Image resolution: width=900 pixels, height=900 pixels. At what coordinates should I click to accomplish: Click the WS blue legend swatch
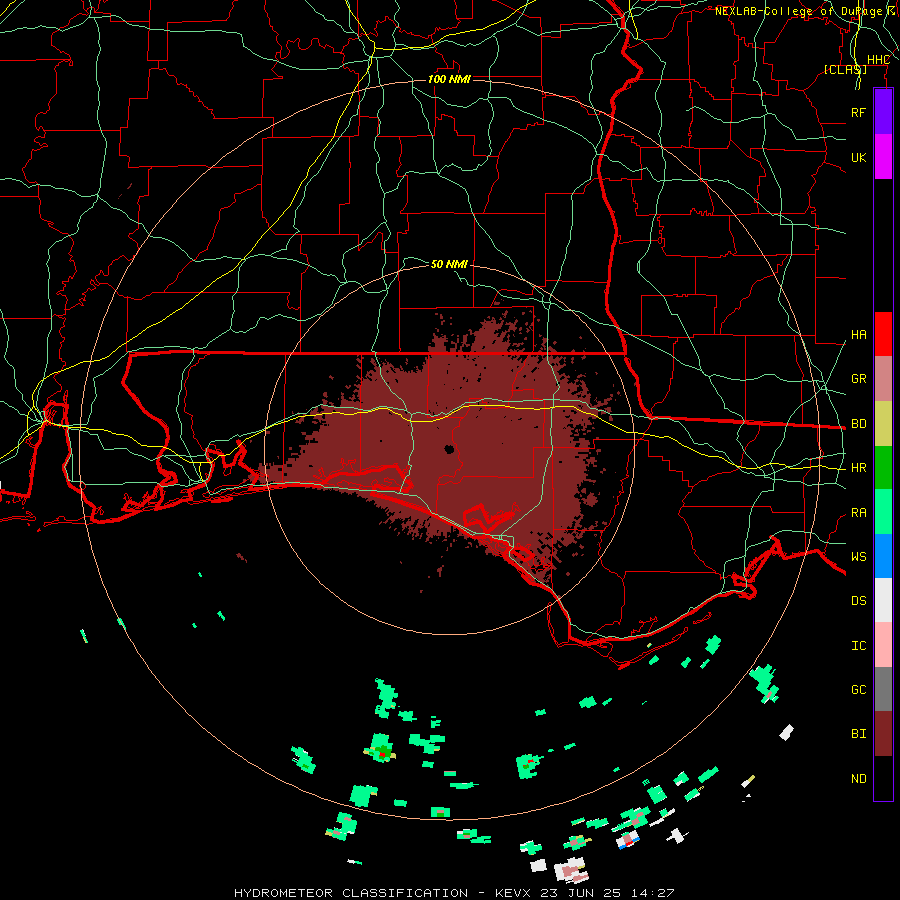[883, 556]
